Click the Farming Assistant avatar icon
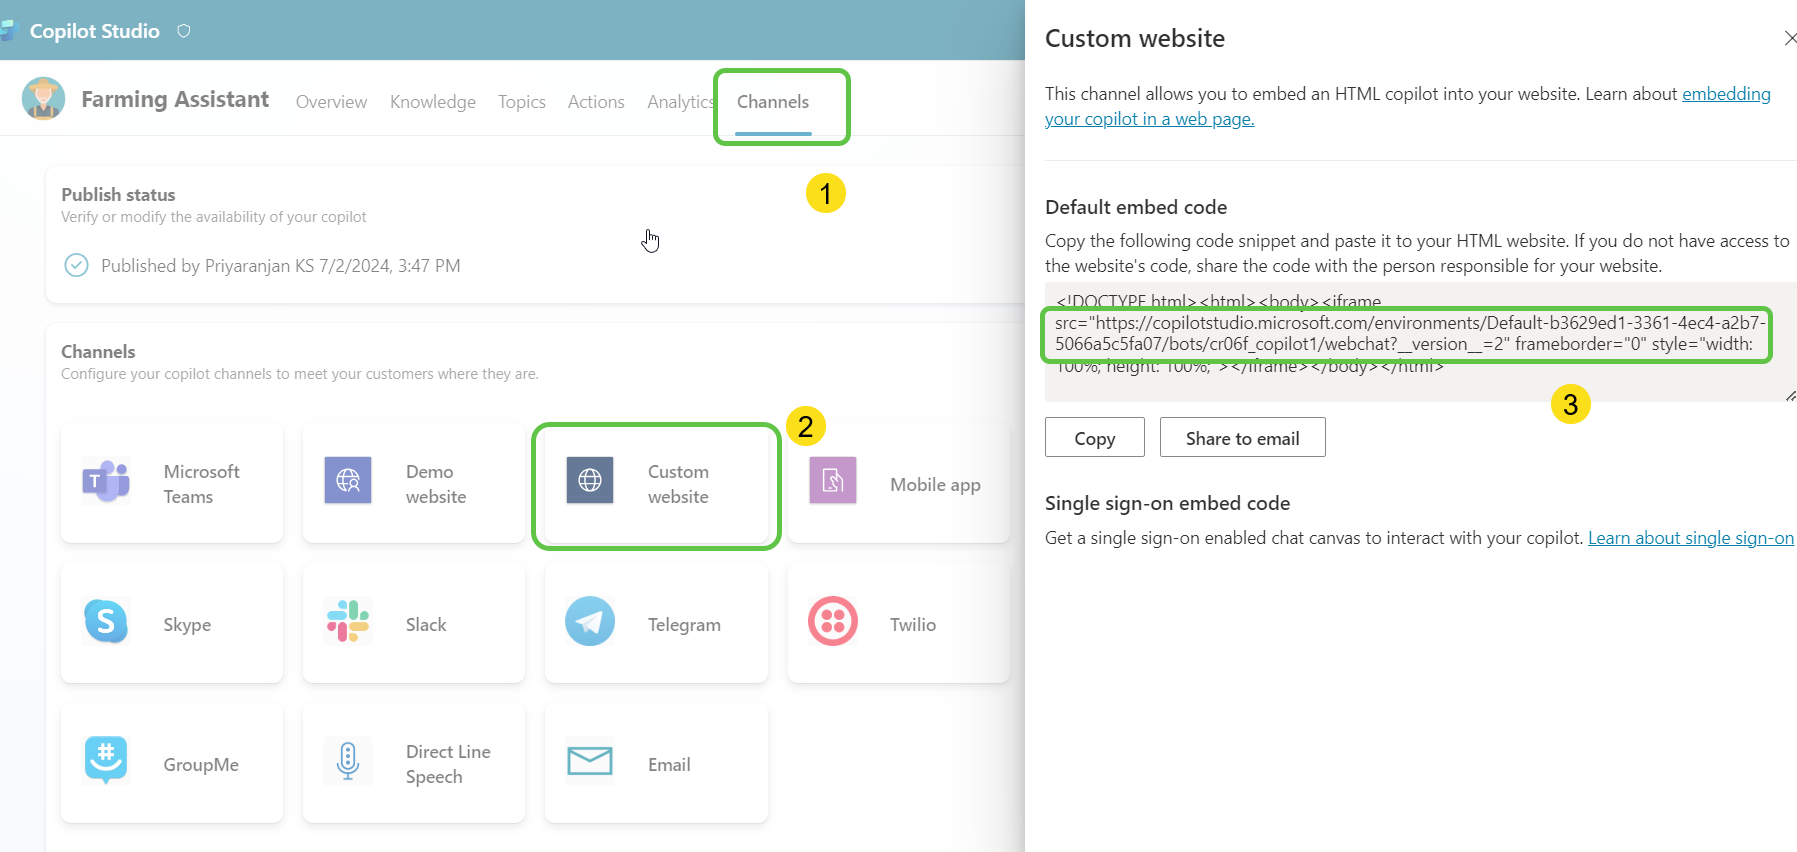Screen dimensions: 1797x852 coord(44,99)
